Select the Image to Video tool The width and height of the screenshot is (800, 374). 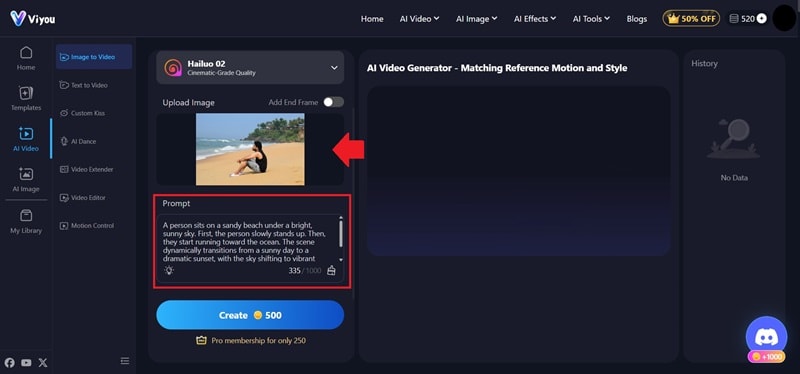pos(94,57)
